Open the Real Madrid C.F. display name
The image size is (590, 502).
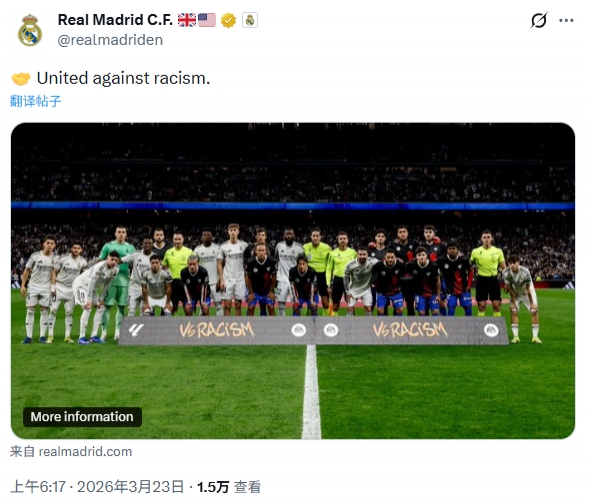[115, 20]
